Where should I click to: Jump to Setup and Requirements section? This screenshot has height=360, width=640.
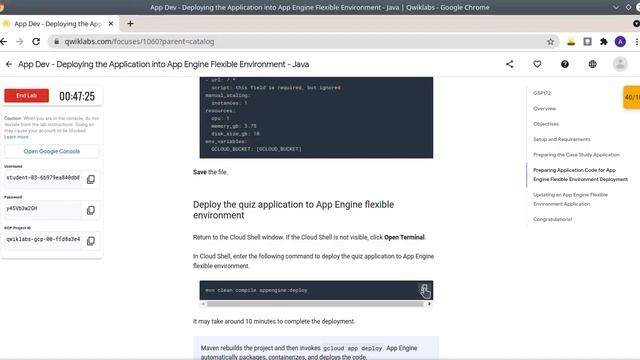click(x=562, y=139)
